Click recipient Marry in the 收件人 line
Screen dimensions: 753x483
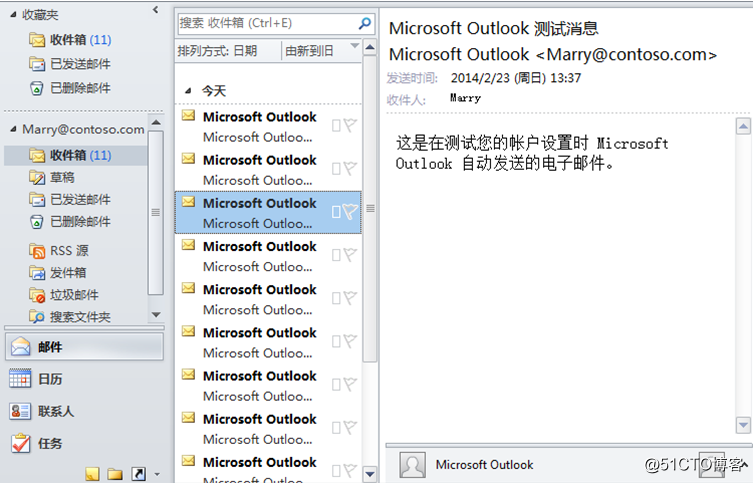tap(465, 98)
